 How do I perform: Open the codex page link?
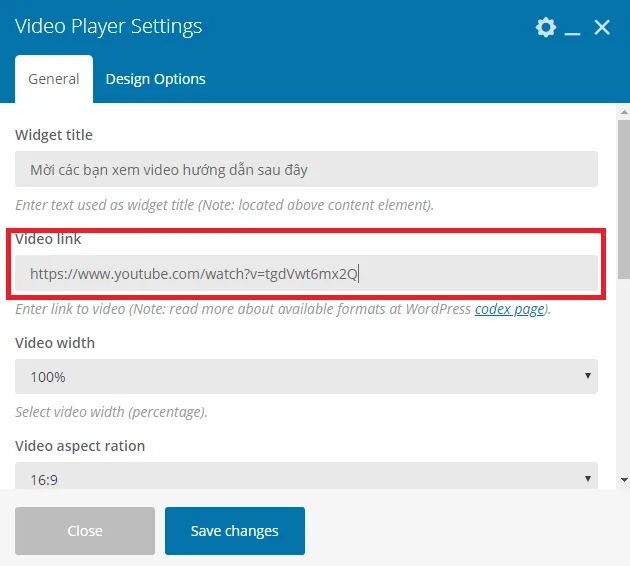(x=510, y=309)
